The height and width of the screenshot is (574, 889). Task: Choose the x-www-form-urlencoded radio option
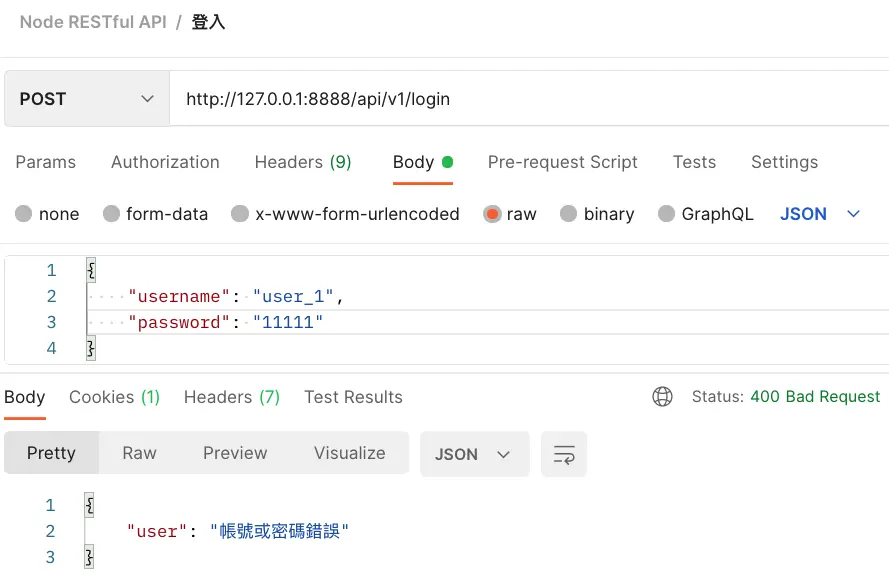point(240,214)
